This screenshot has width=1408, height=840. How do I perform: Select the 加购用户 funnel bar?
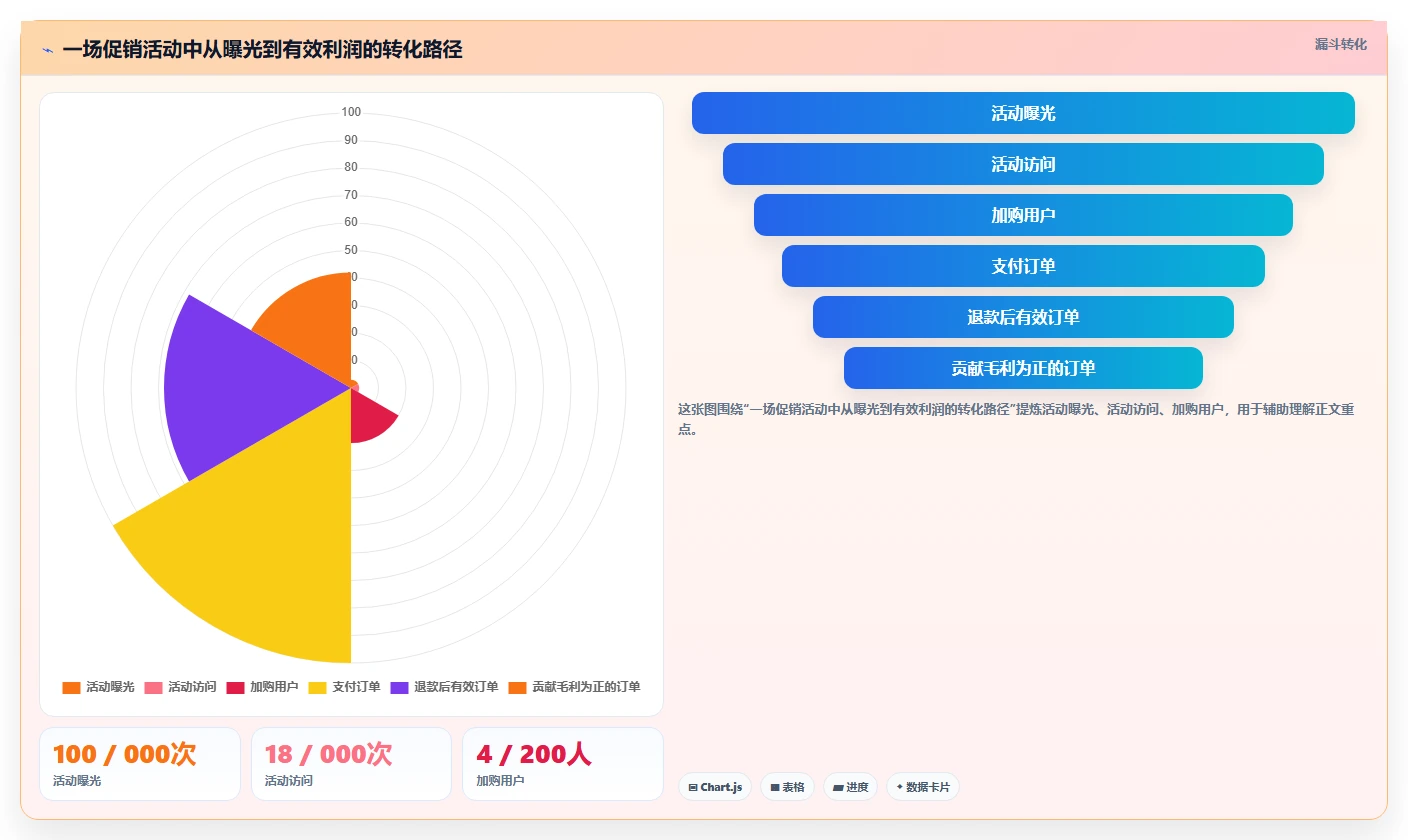pyautogui.click(x=1023, y=215)
